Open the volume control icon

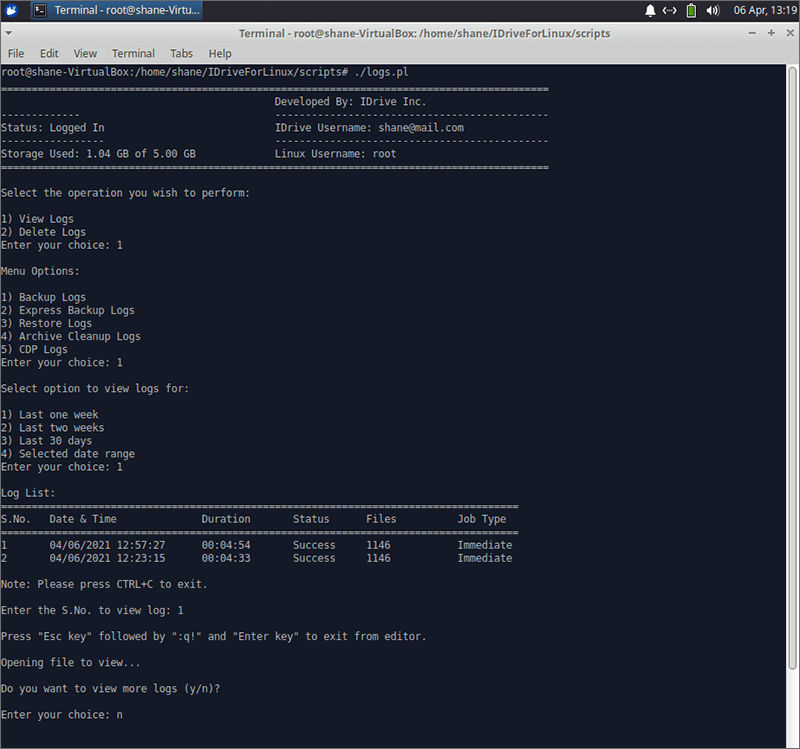pyautogui.click(x=712, y=10)
